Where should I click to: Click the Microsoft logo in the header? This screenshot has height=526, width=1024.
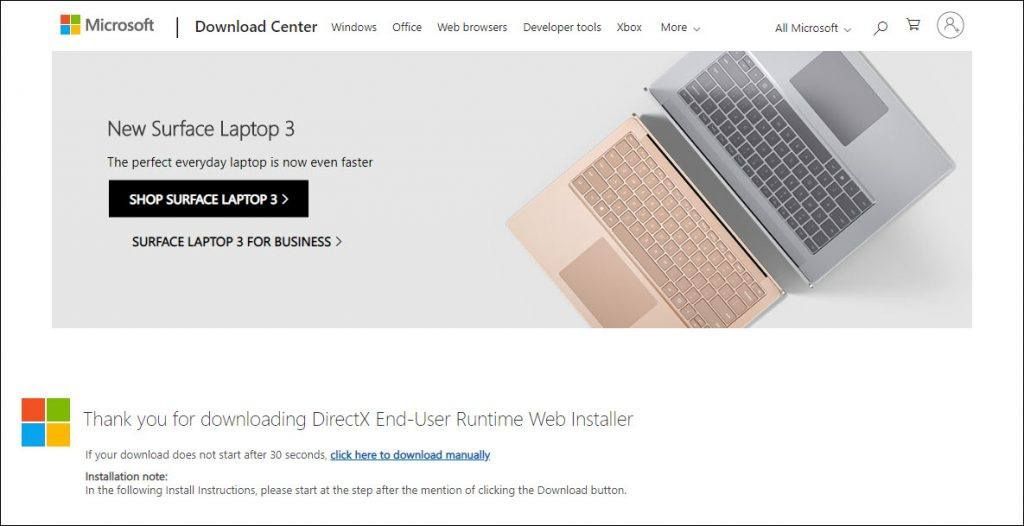click(x=107, y=25)
